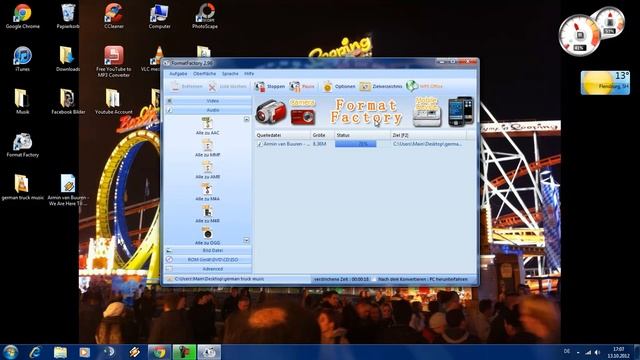
Task: Open PhotoScape desktop shortcut
Action: click(x=205, y=16)
